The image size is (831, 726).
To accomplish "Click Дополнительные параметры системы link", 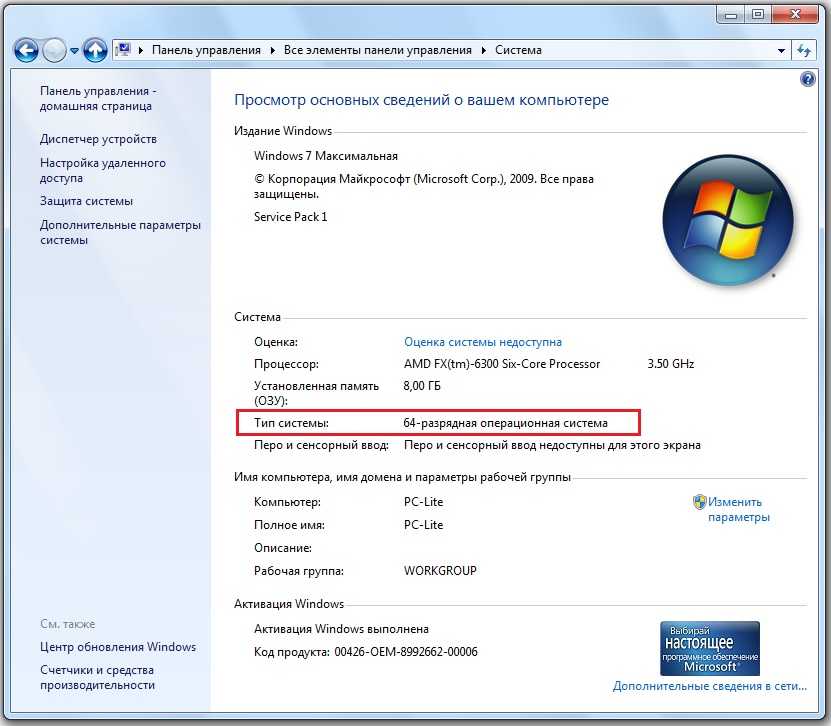I will tap(120, 232).
